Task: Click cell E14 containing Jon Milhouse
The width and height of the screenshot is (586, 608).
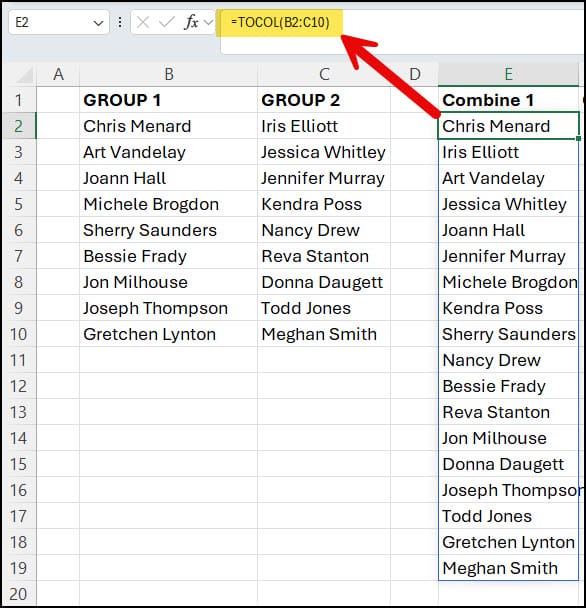Action: pyautogui.click(x=508, y=438)
